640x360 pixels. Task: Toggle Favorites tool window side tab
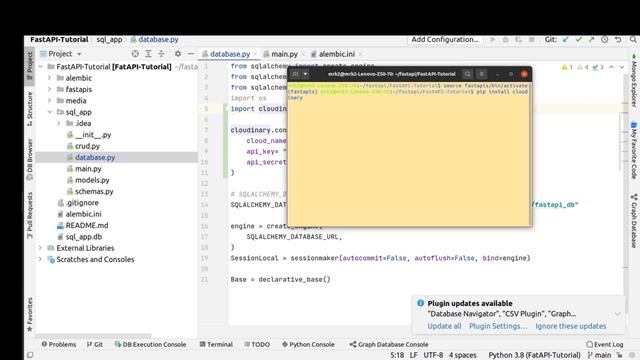click(29, 314)
